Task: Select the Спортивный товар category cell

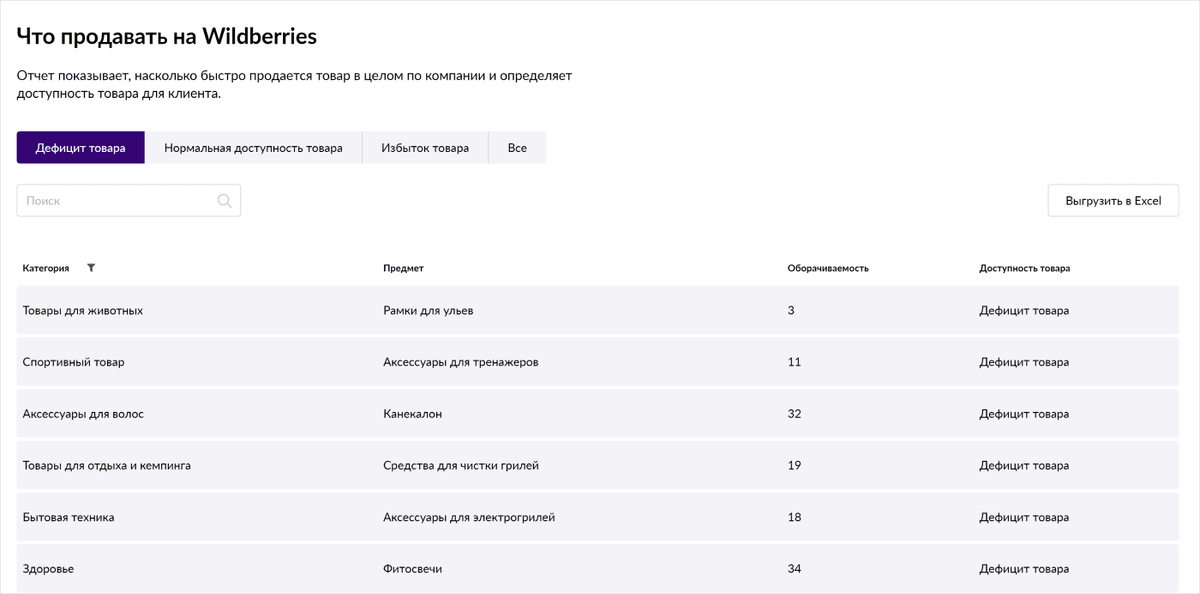Action: (x=74, y=362)
